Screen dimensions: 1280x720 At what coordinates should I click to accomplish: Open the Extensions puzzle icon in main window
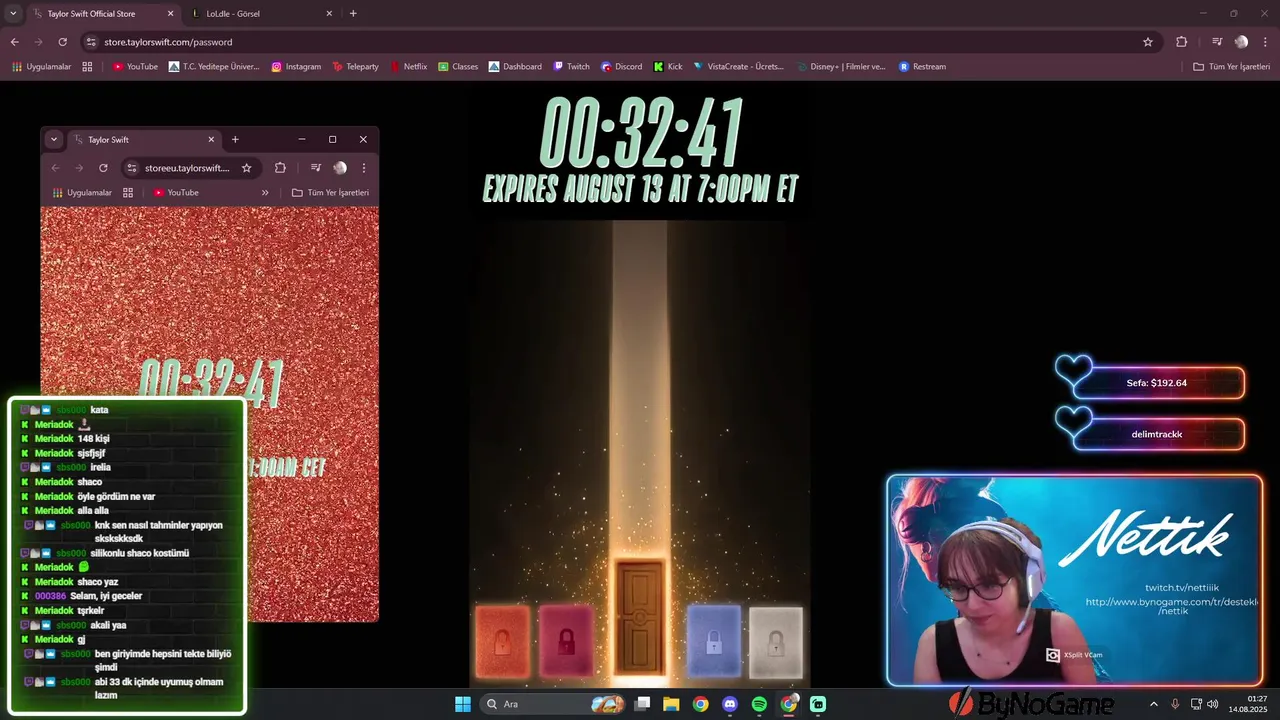pos(1181,42)
